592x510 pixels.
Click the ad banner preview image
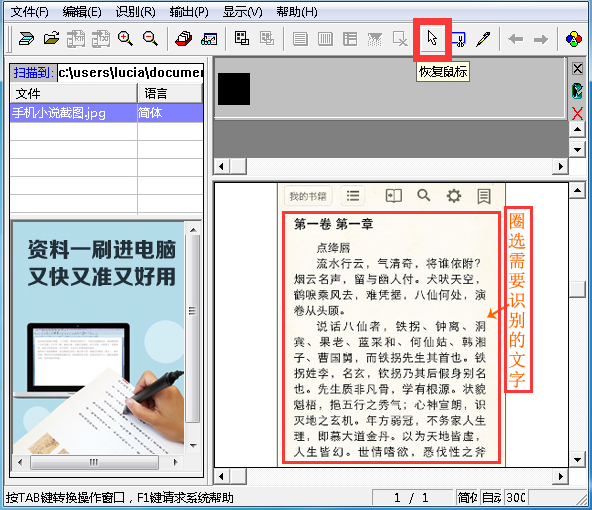point(98,338)
